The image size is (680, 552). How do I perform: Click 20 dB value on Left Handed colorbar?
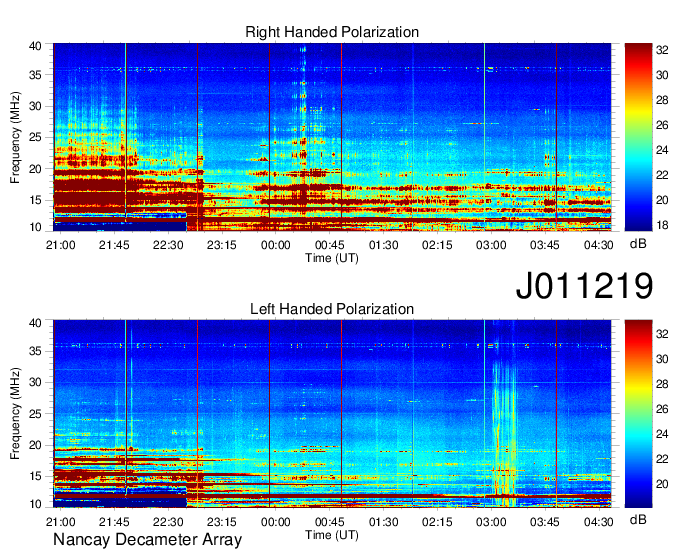pos(662,484)
